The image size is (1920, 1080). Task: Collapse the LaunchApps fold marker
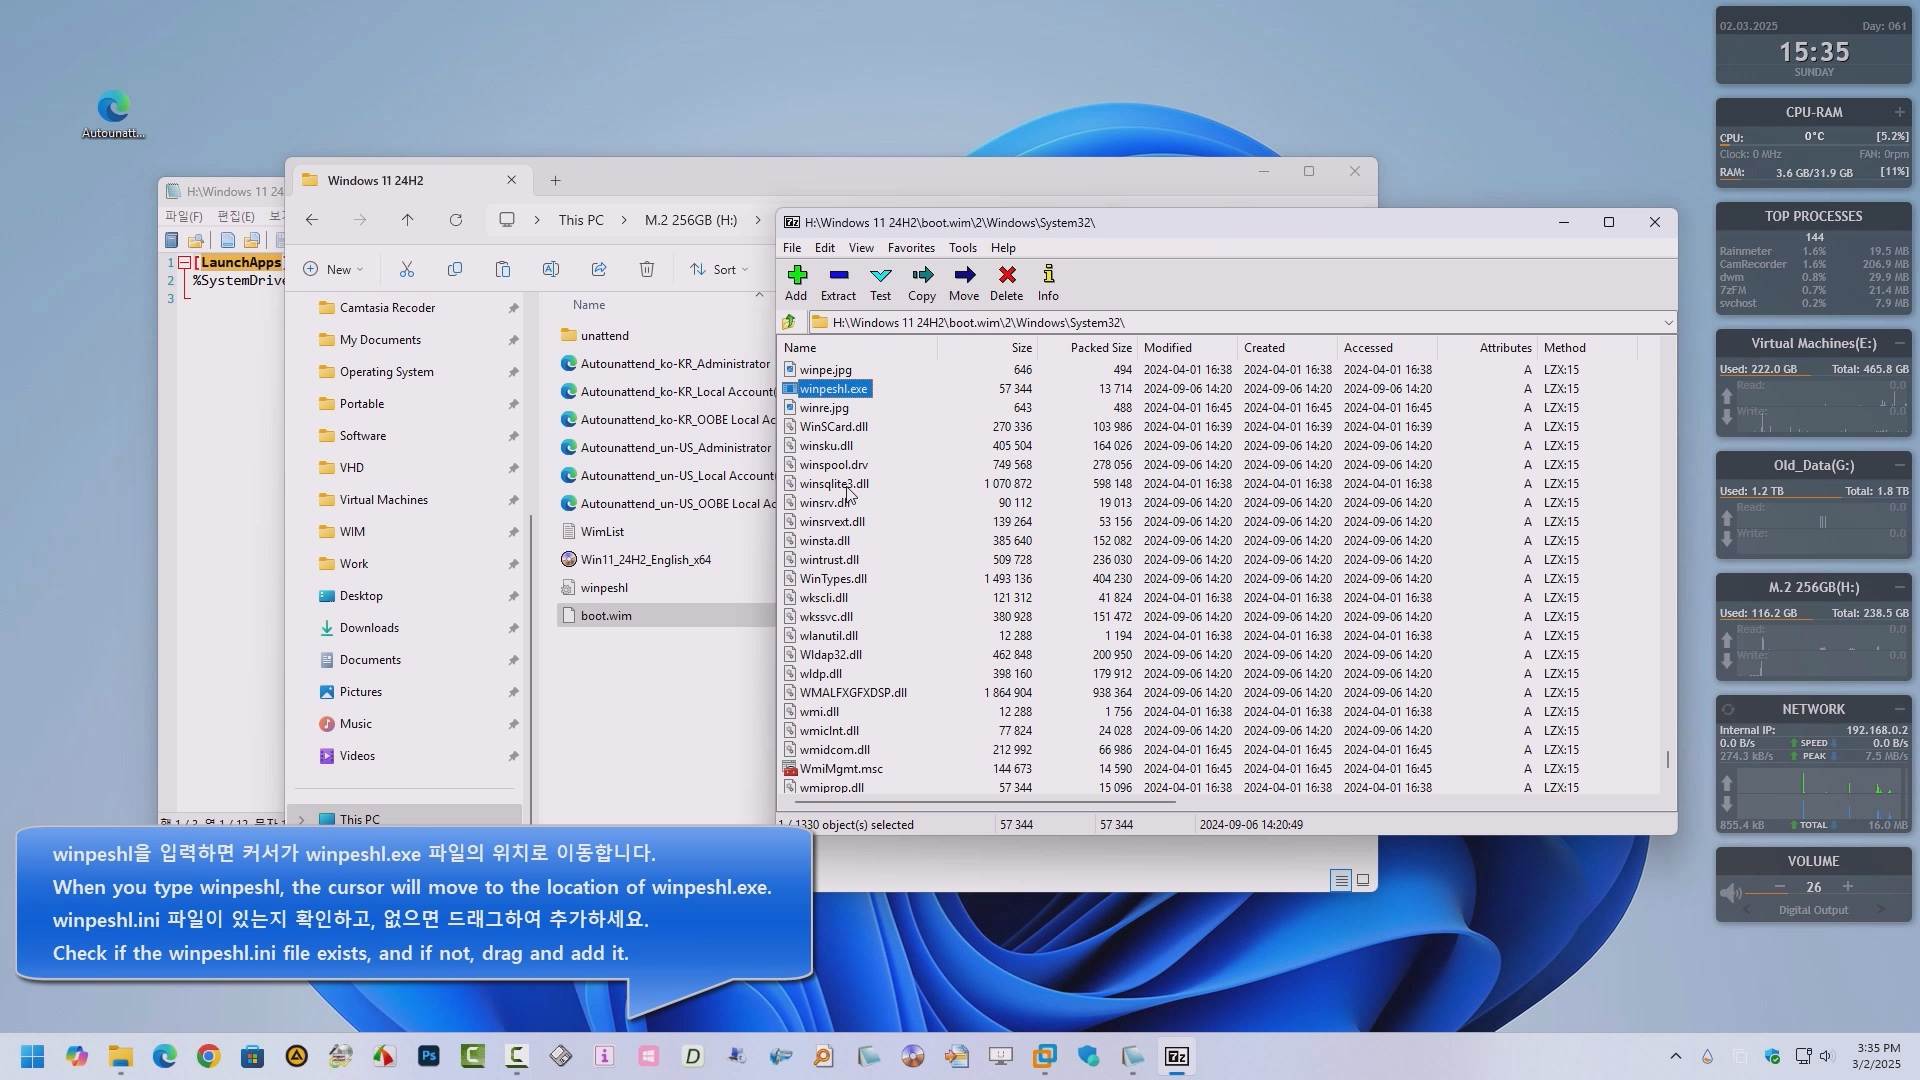point(185,263)
